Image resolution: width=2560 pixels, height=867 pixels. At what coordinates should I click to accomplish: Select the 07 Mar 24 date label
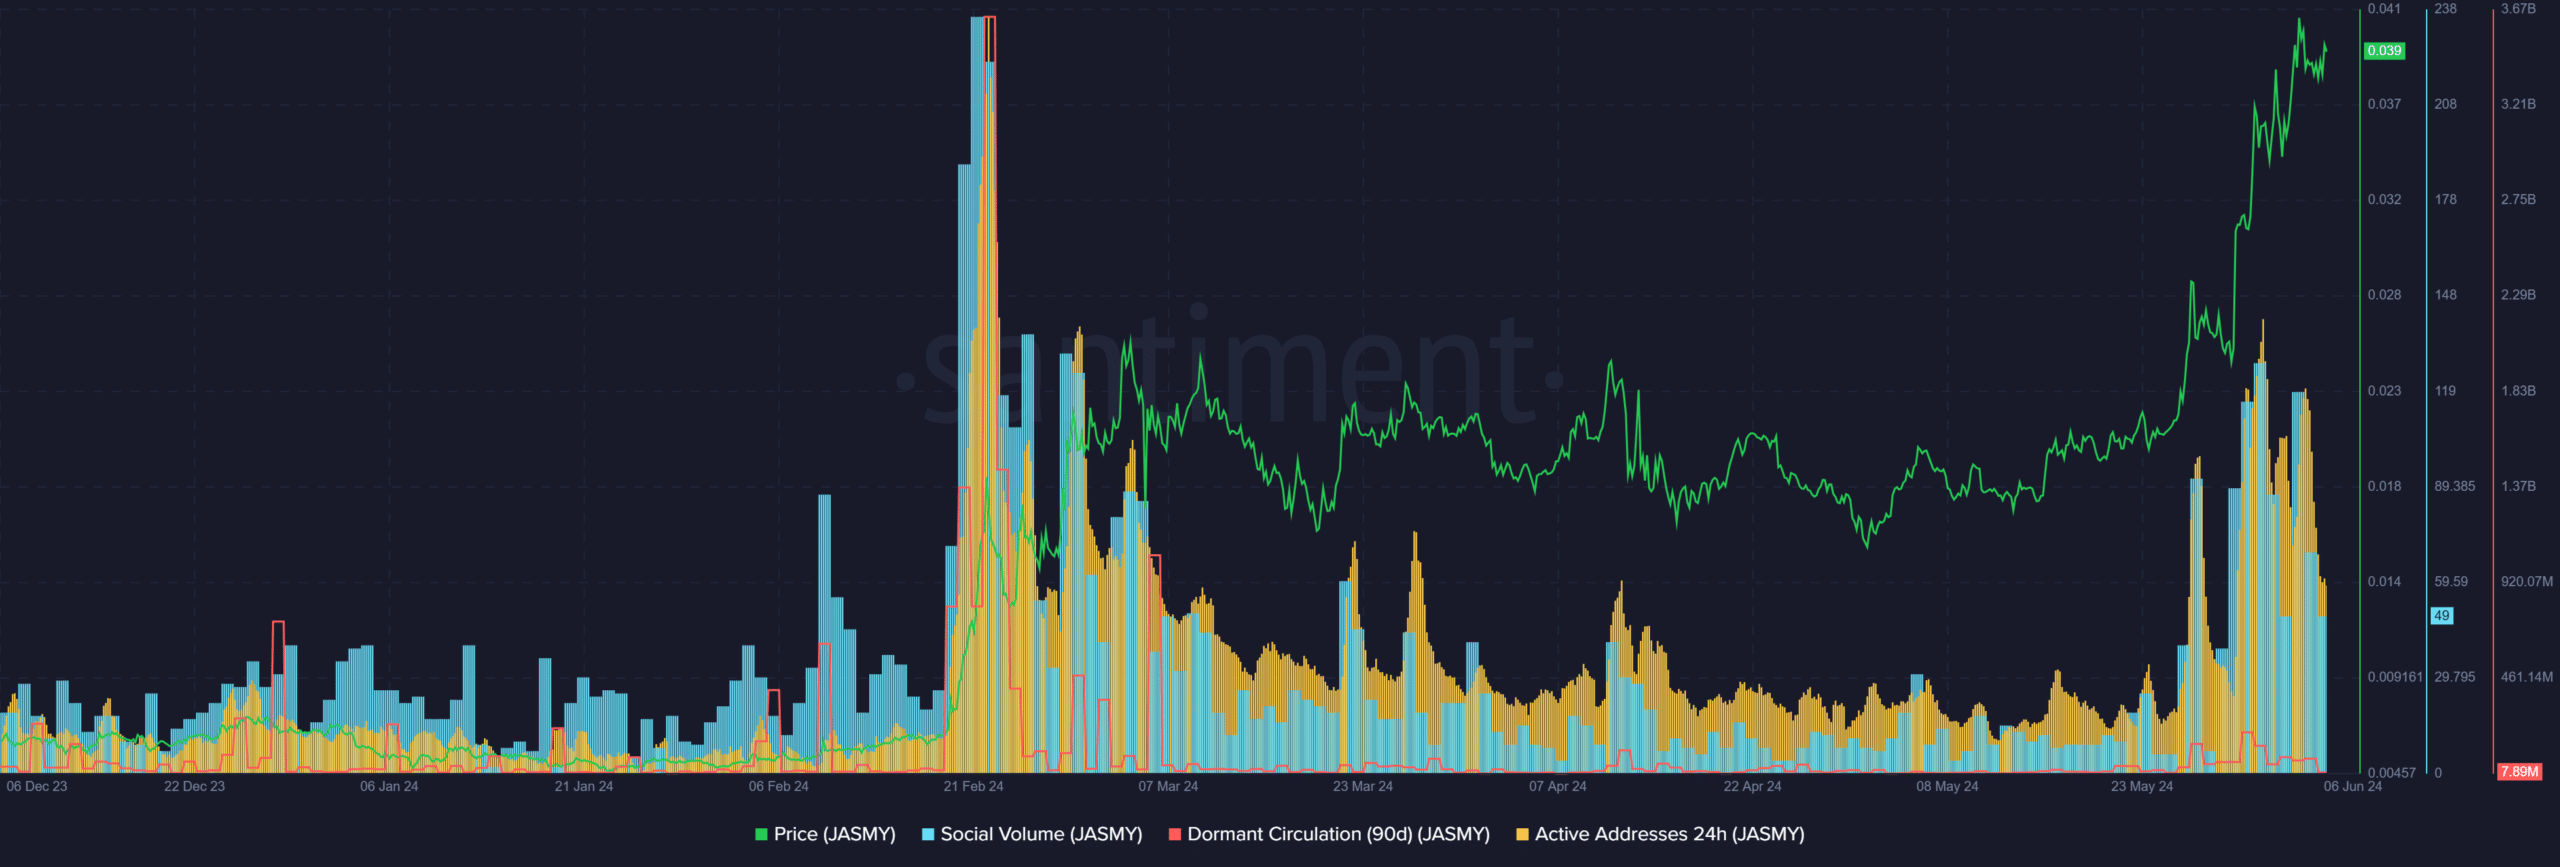click(x=1168, y=787)
